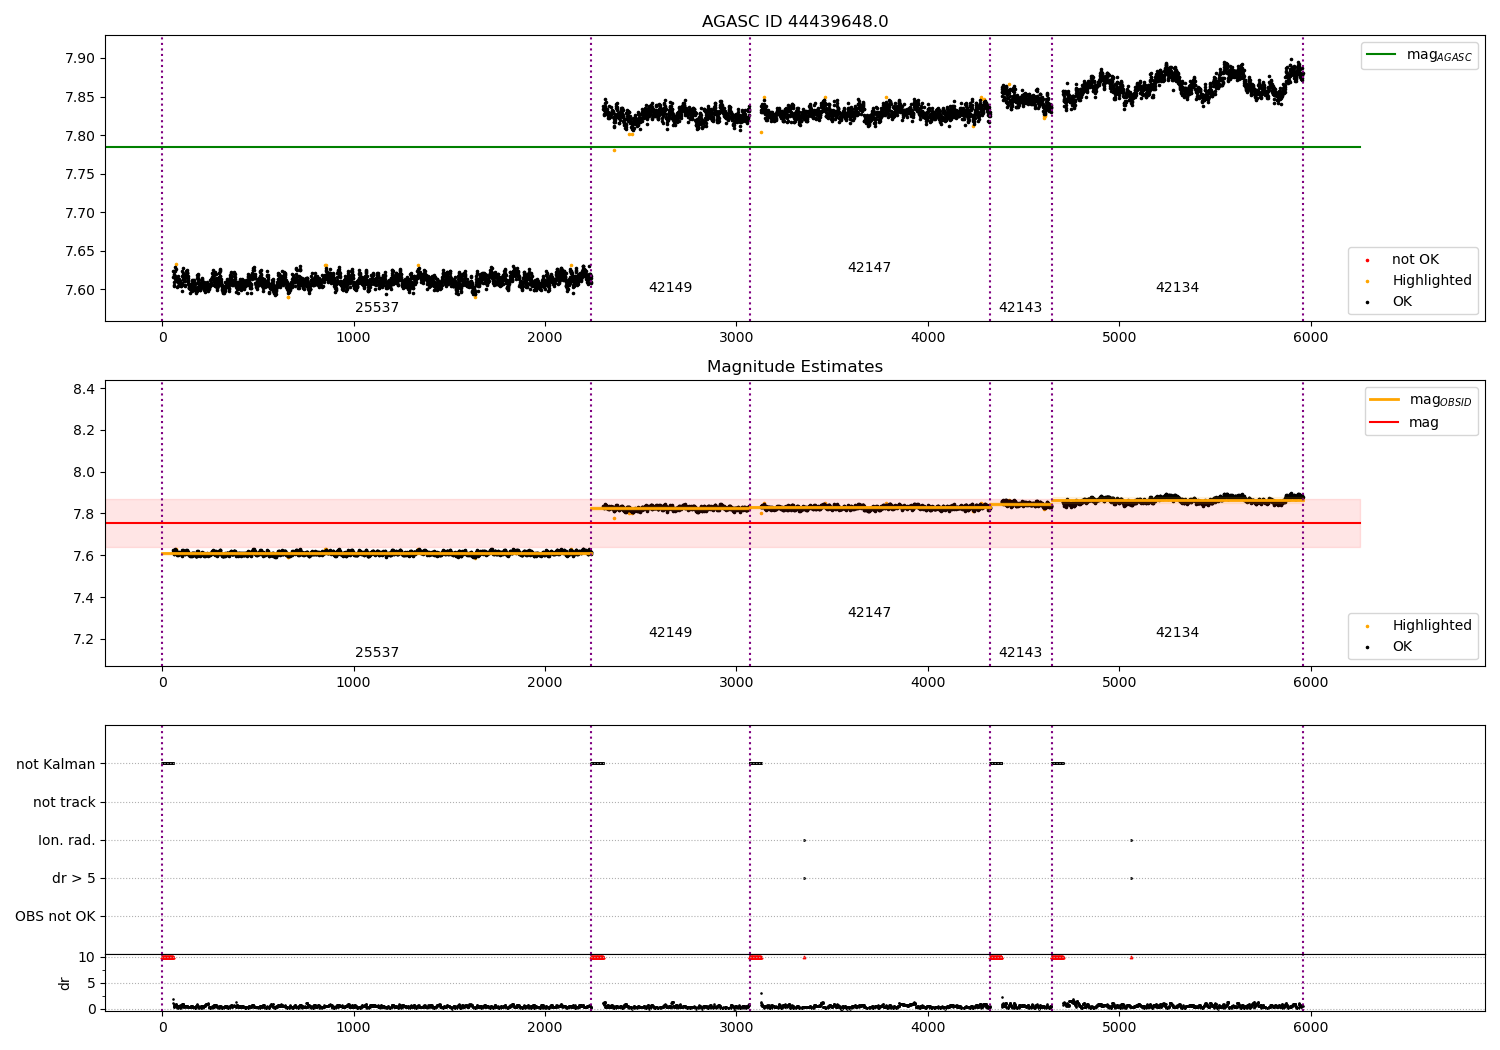Click obsid label 42147 in Magnitude Estimates plot

point(869,613)
